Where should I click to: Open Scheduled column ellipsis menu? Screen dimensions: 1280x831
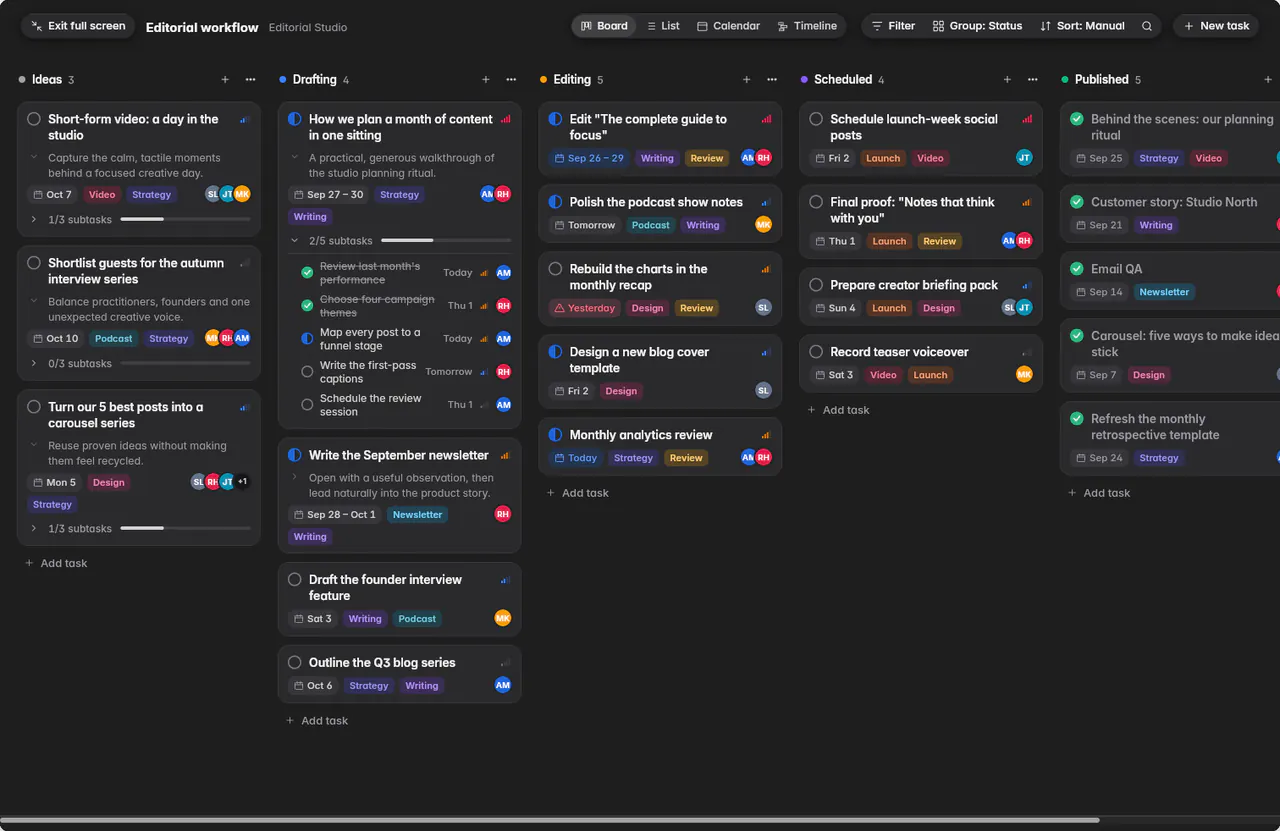click(x=1032, y=80)
